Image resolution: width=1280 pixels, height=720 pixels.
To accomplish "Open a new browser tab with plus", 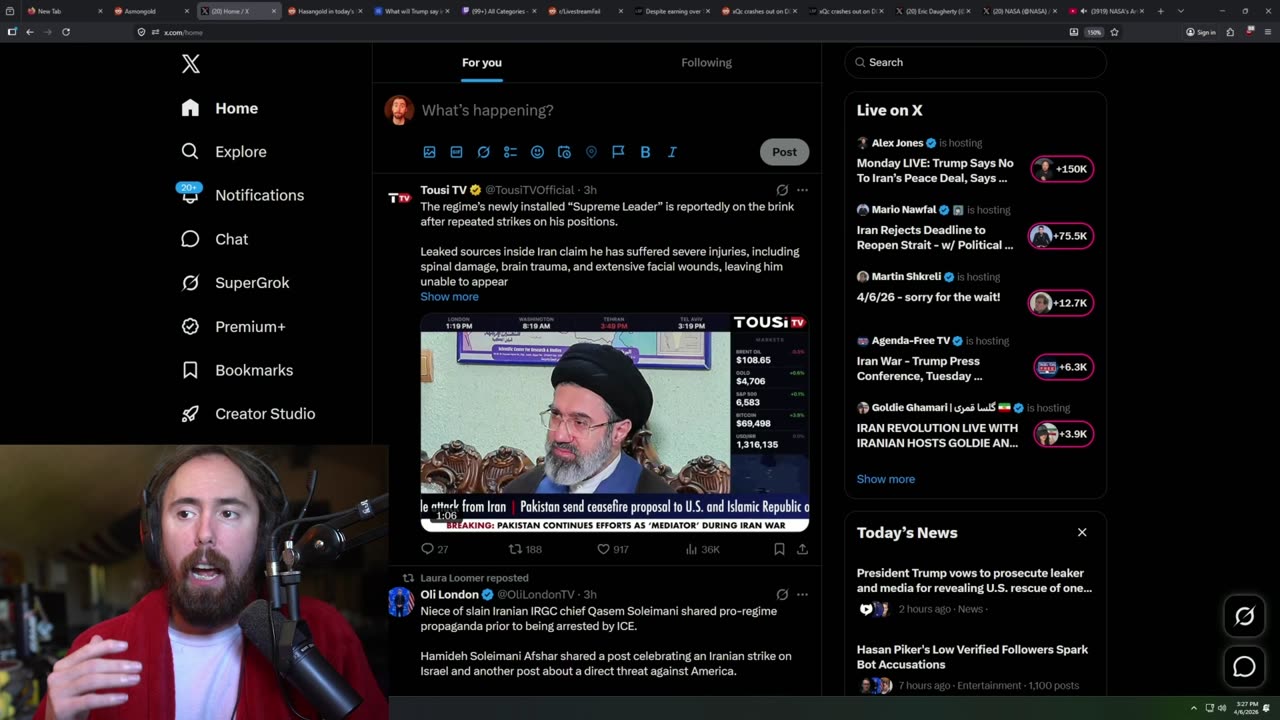I will click(x=1161, y=11).
